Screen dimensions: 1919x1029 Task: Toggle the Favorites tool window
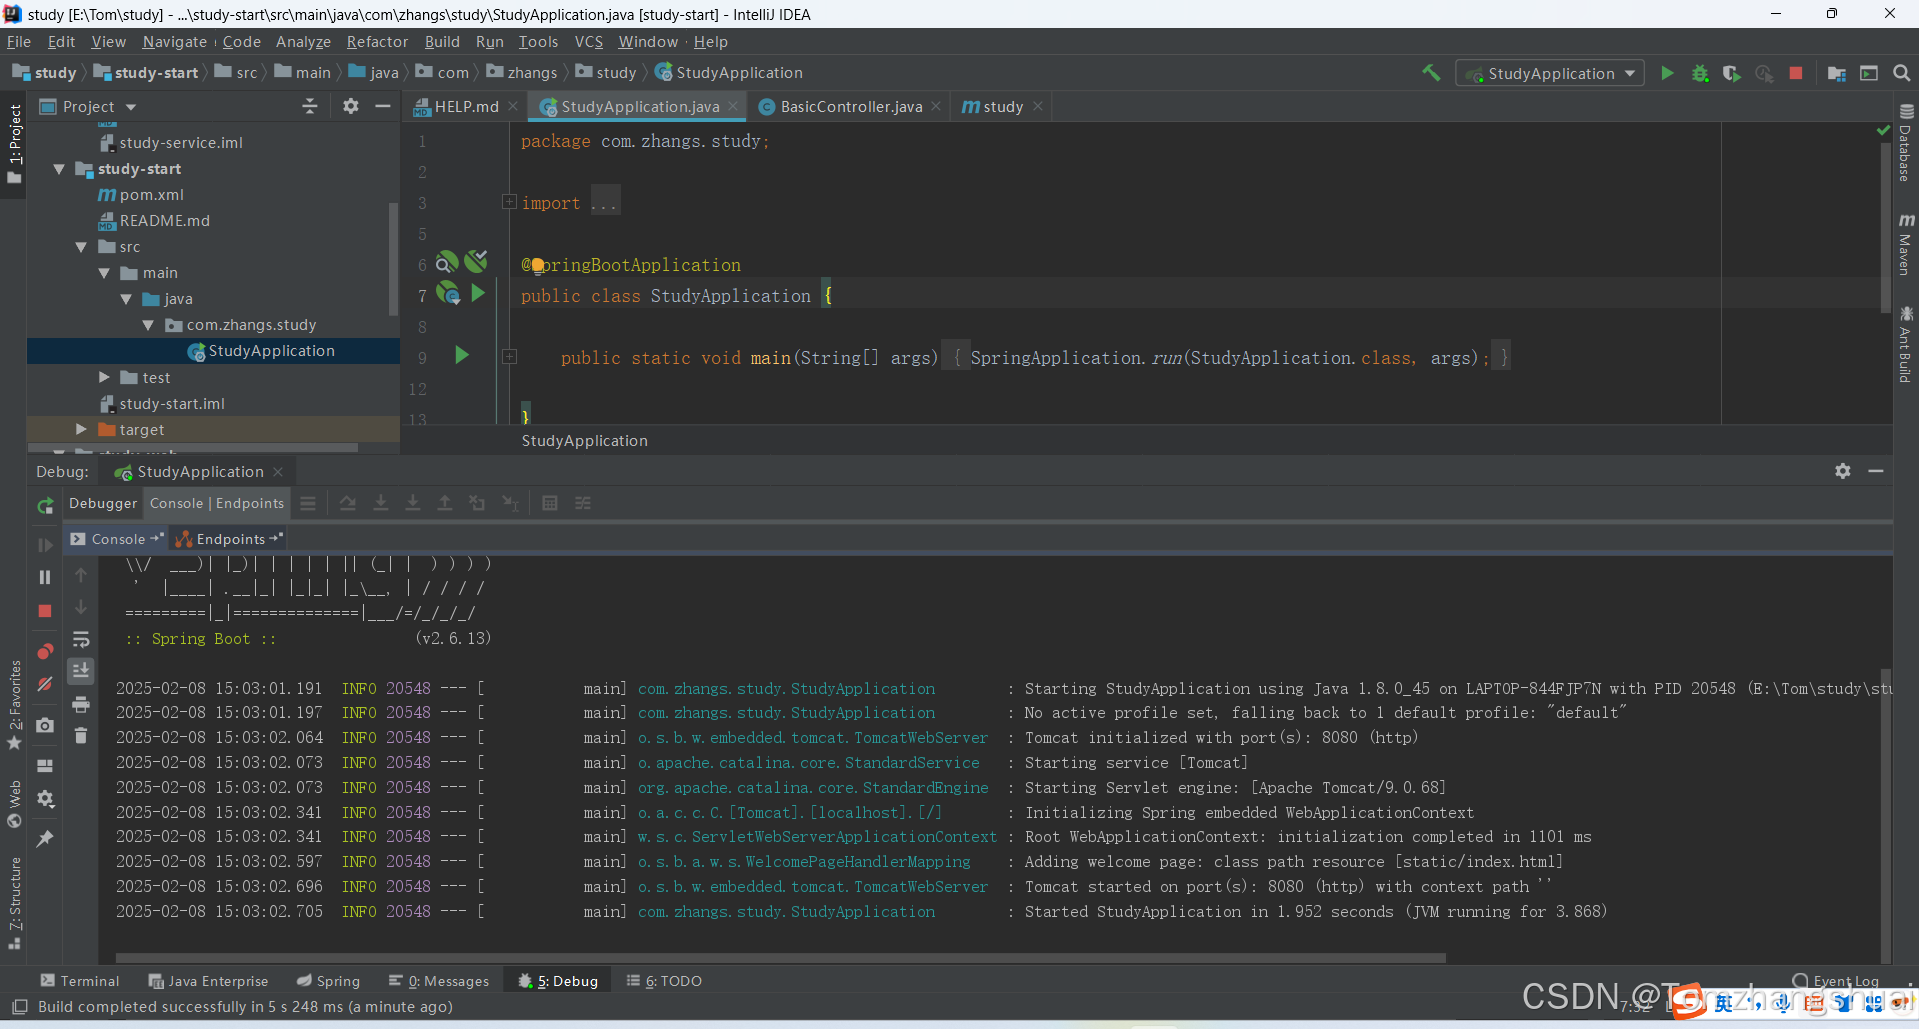pyautogui.click(x=14, y=698)
